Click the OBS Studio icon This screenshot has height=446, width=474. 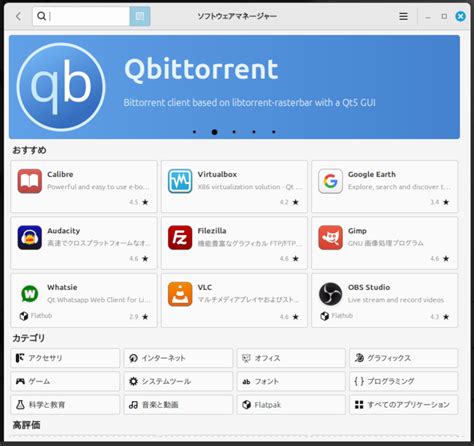coord(330,294)
